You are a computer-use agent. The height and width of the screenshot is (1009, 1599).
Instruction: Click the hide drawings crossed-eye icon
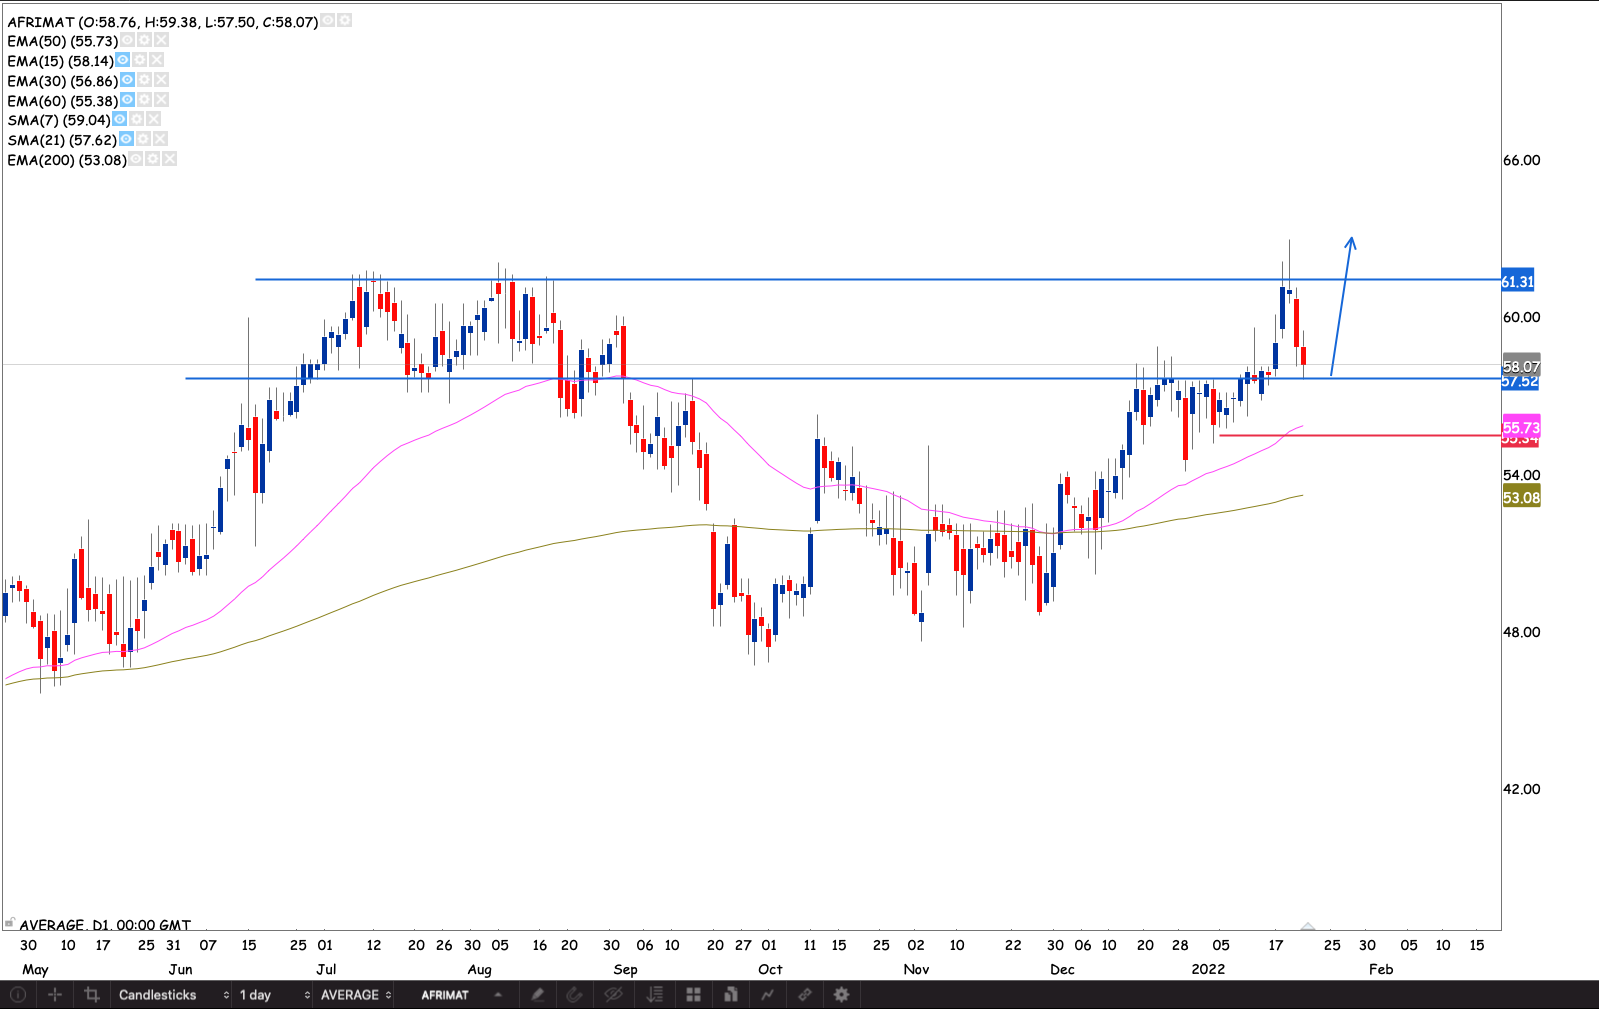(613, 995)
